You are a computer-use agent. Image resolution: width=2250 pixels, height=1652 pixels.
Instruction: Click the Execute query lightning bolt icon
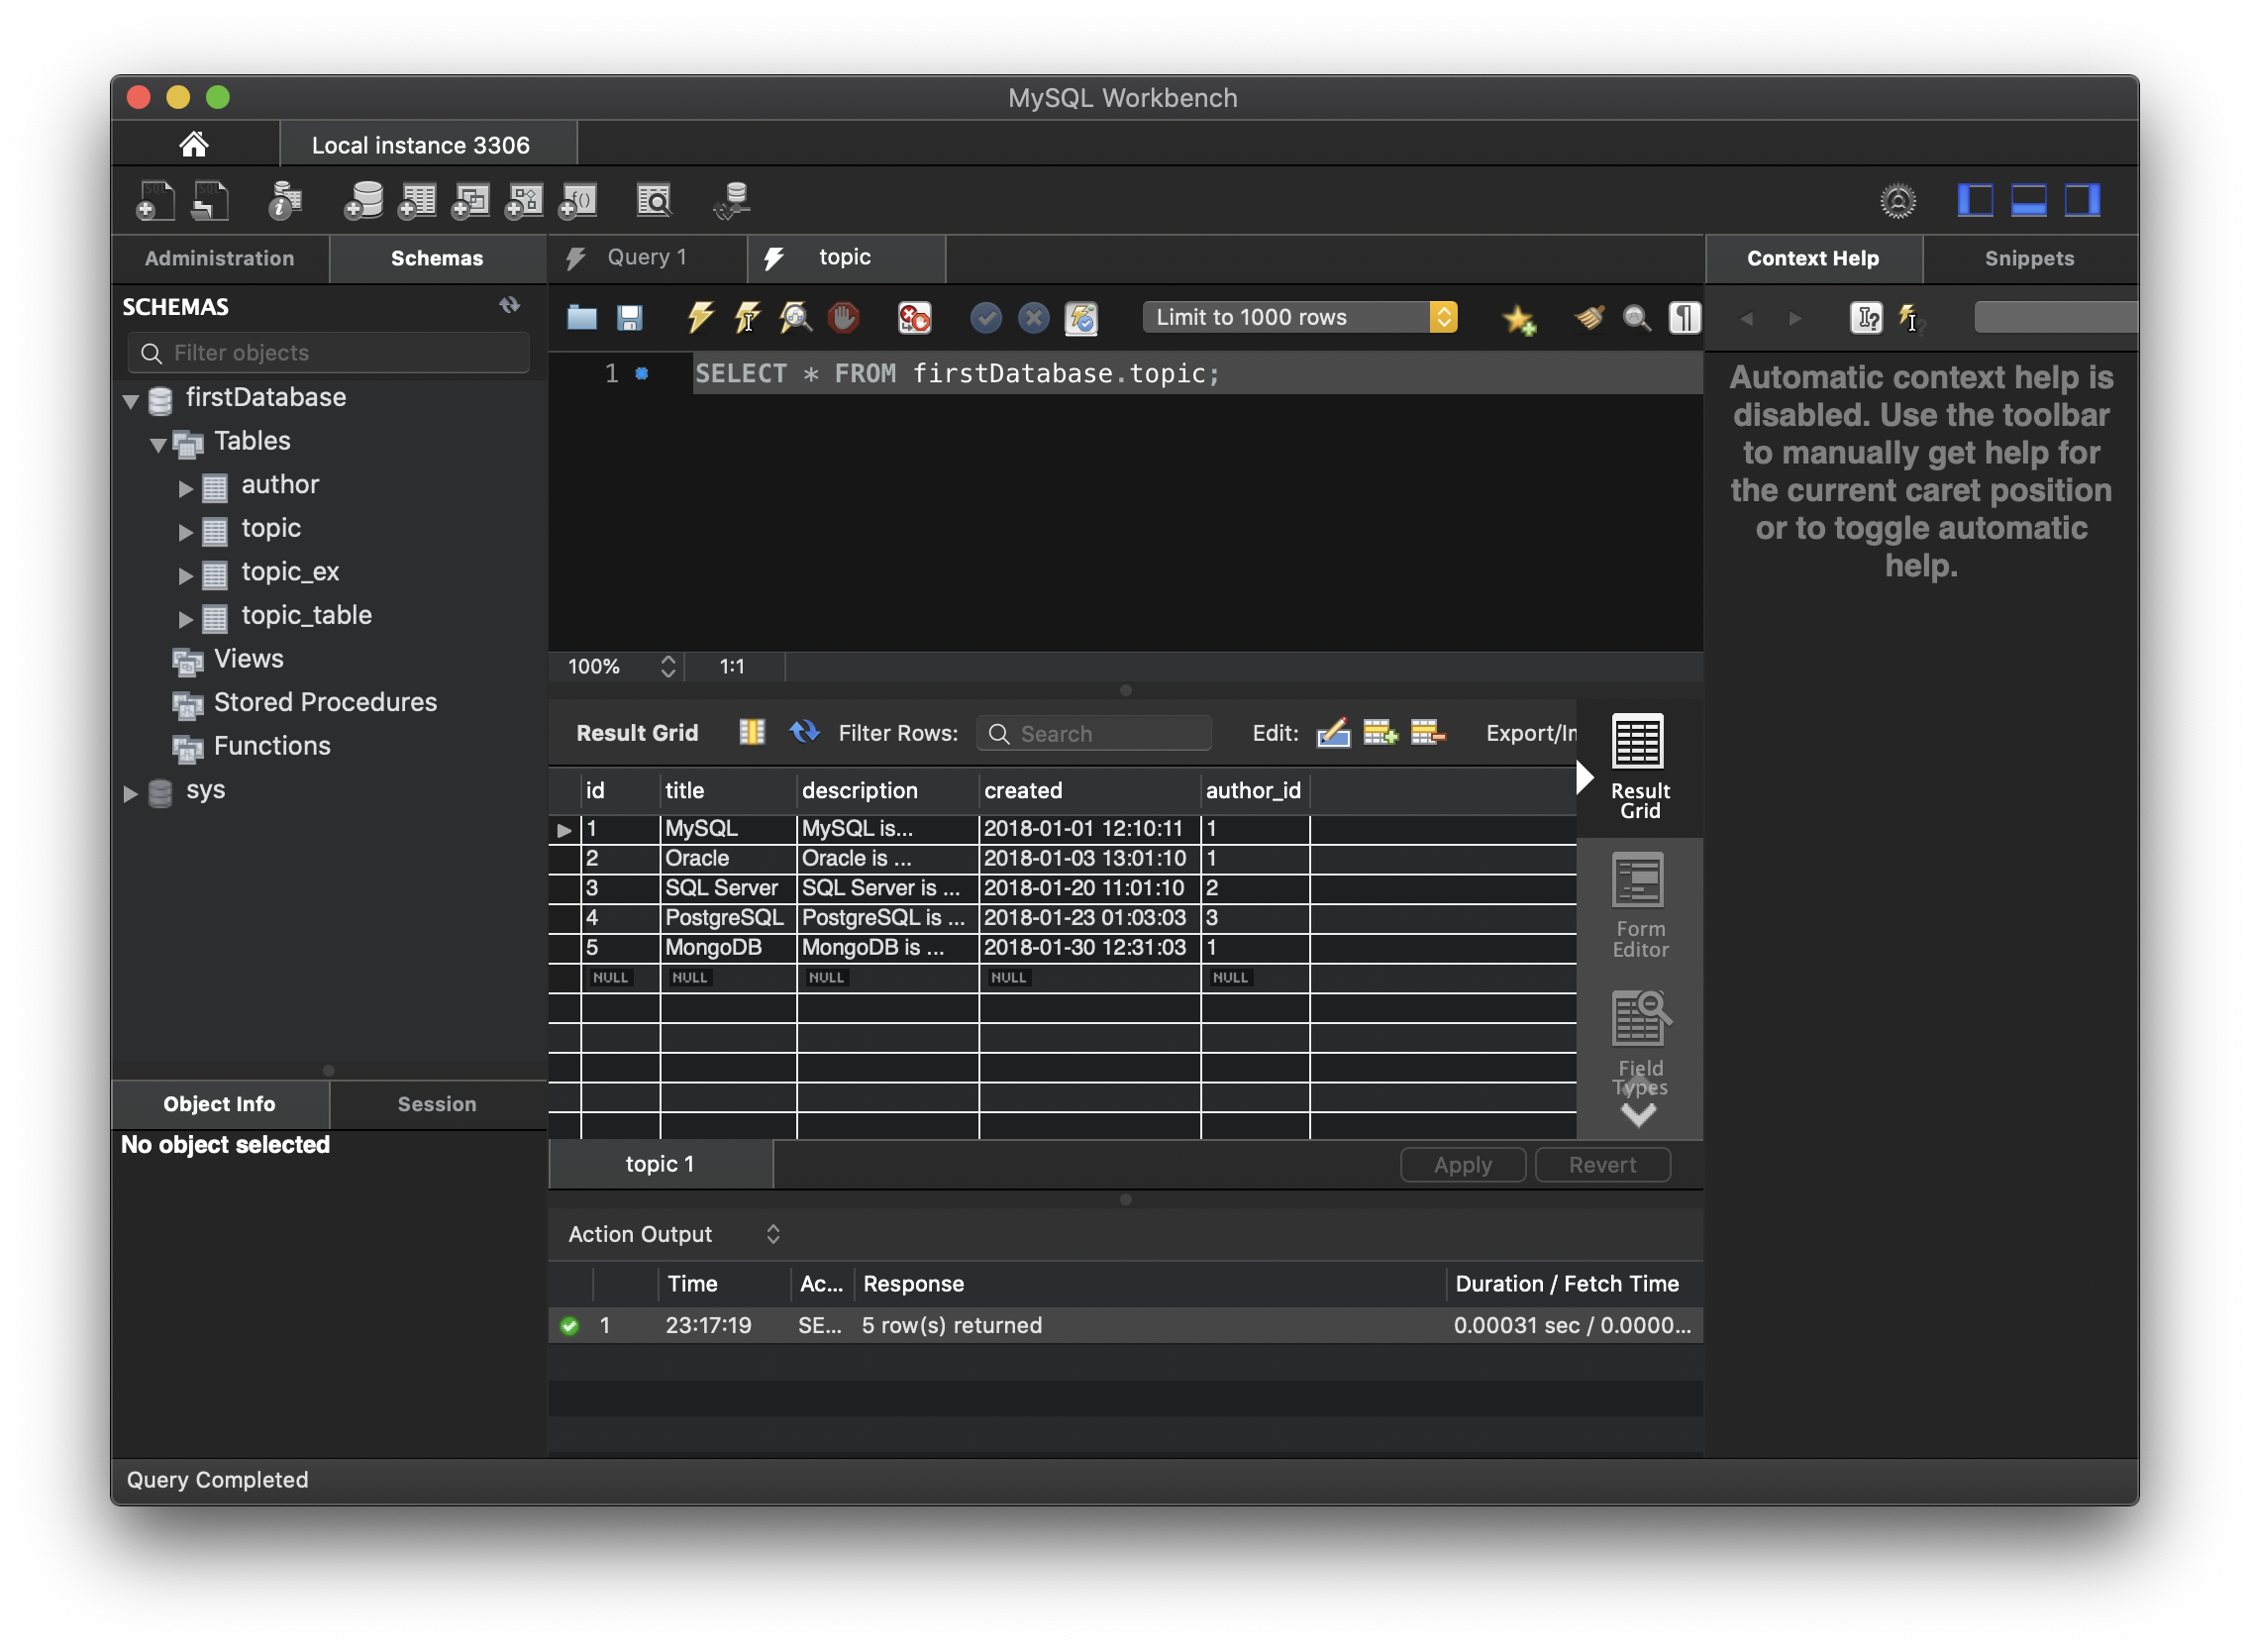pyautogui.click(x=700, y=318)
